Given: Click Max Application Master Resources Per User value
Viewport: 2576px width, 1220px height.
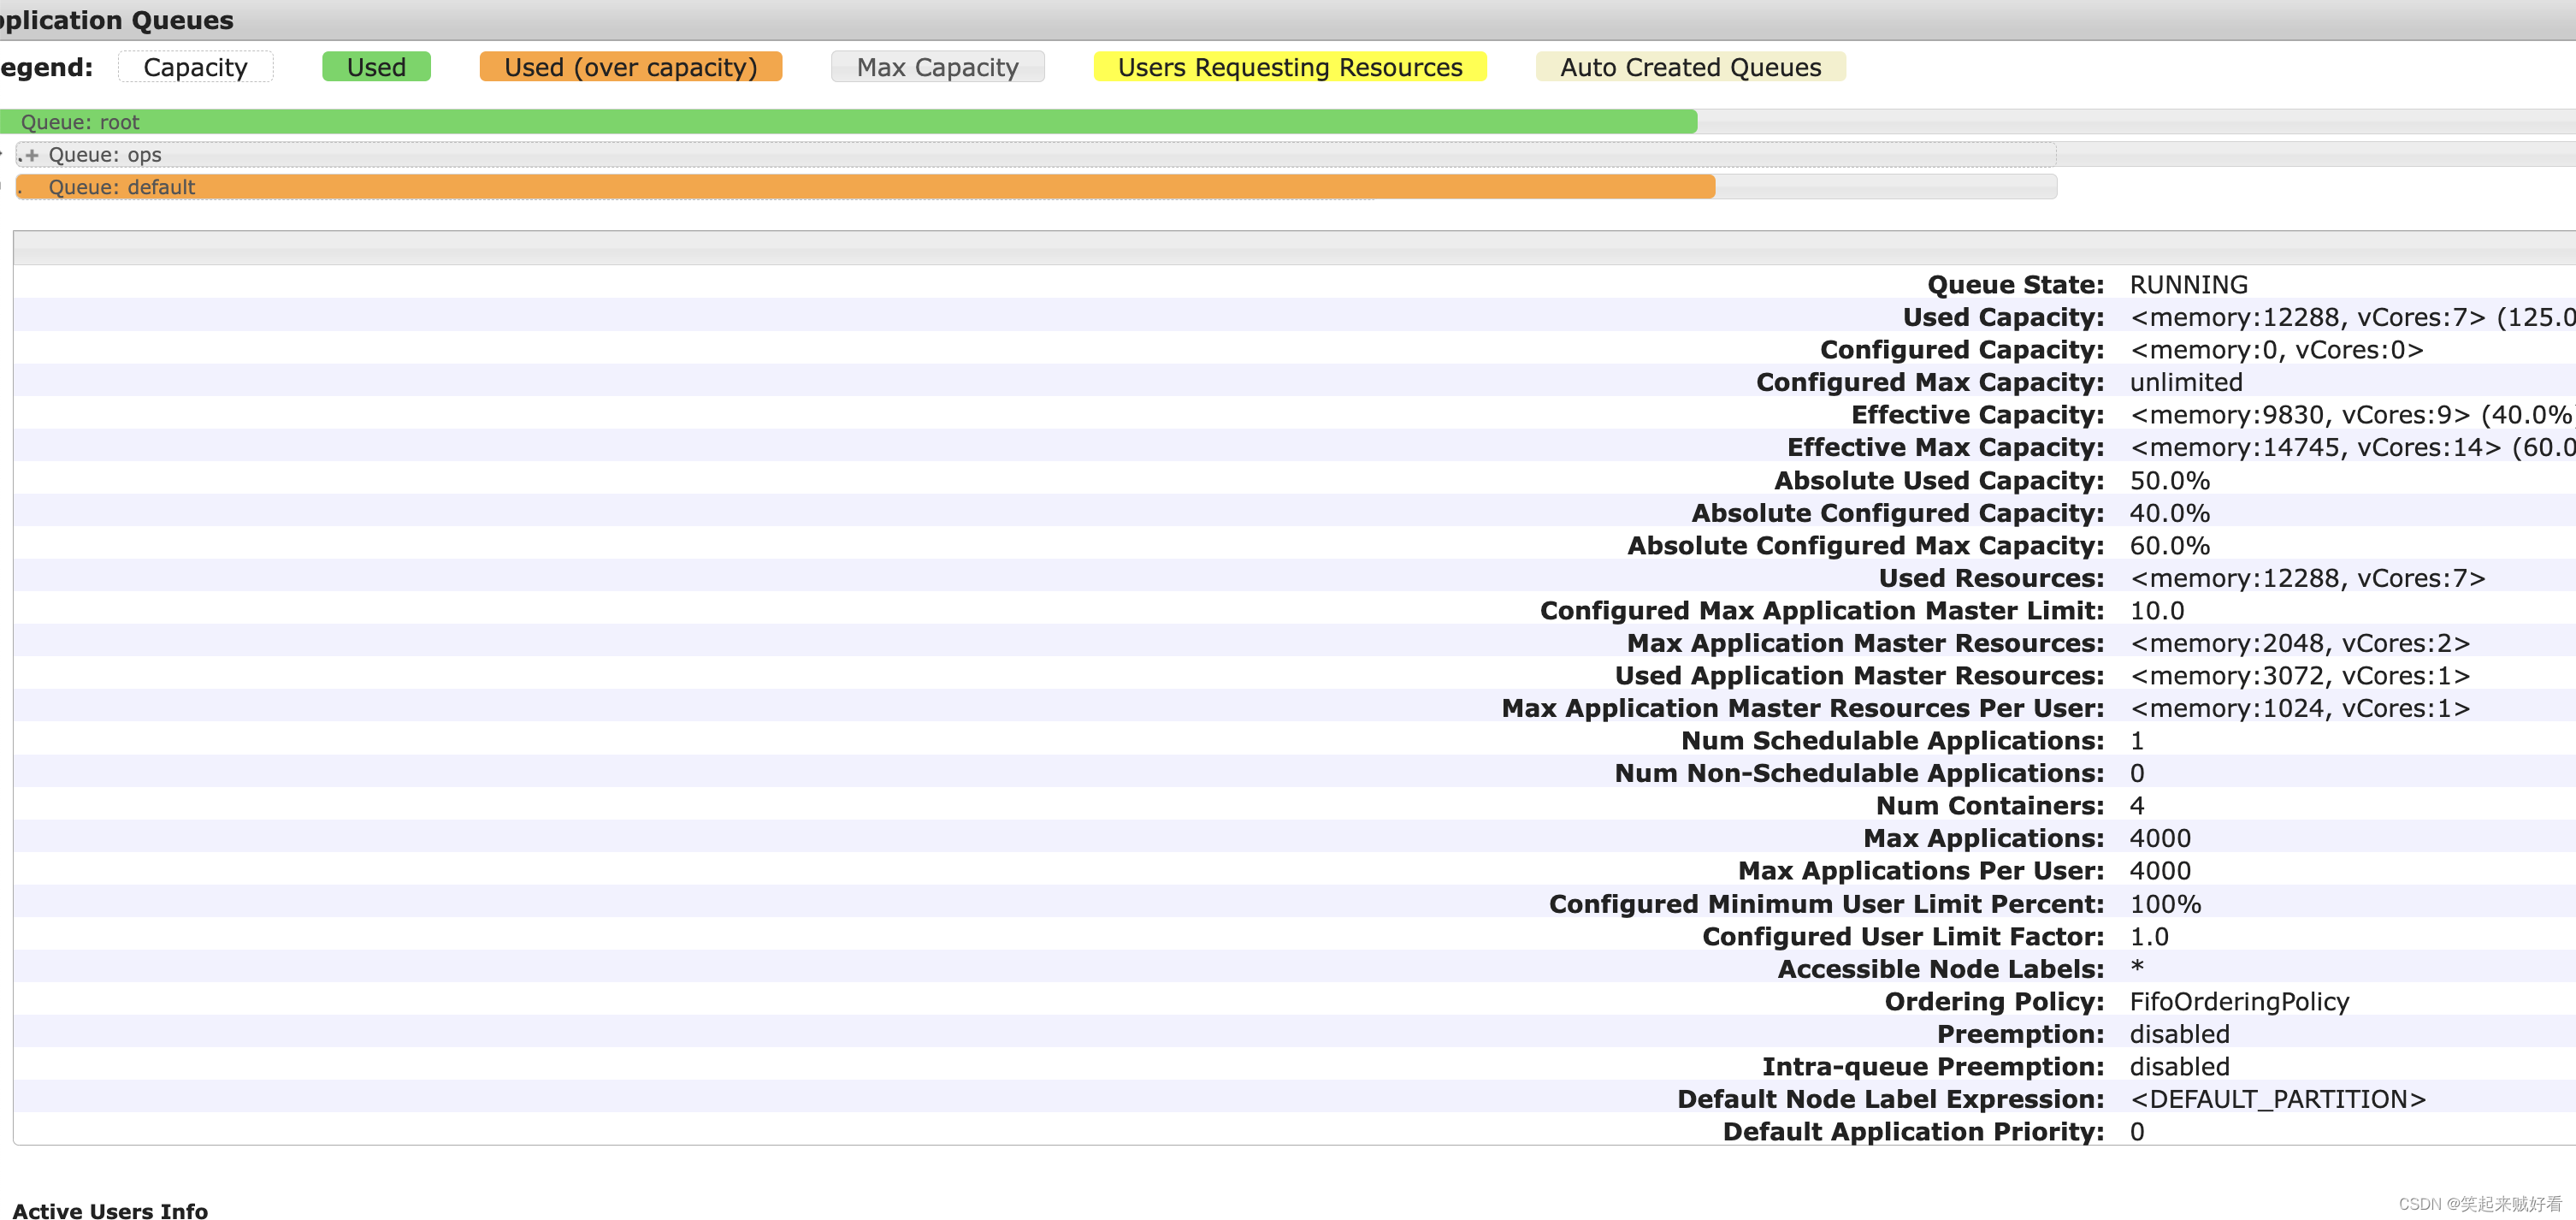Looking at the screenshot, I should pos(2300,708).
